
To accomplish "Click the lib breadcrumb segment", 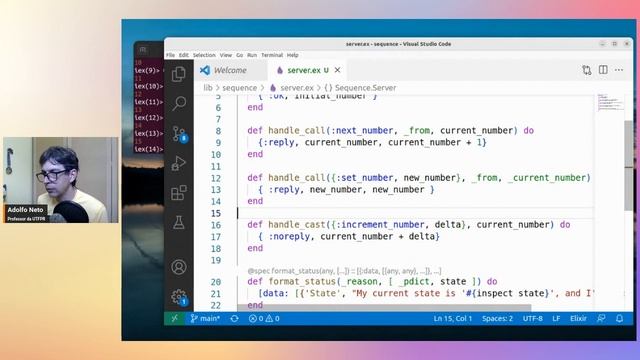I will [x=208, y=88].
